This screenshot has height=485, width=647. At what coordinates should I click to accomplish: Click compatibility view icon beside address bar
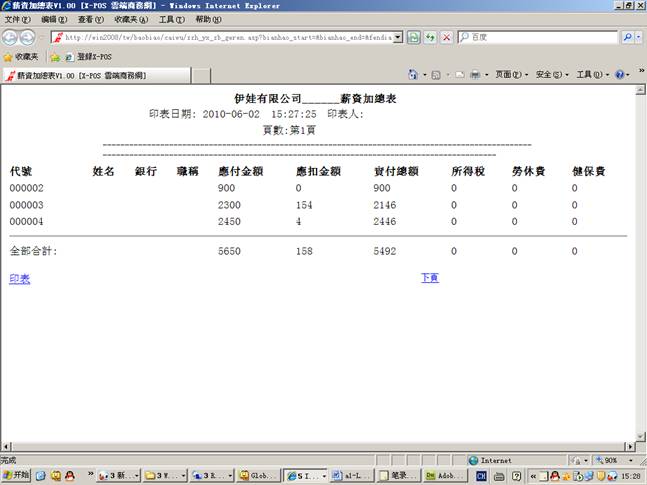click(x=413, y=37)
